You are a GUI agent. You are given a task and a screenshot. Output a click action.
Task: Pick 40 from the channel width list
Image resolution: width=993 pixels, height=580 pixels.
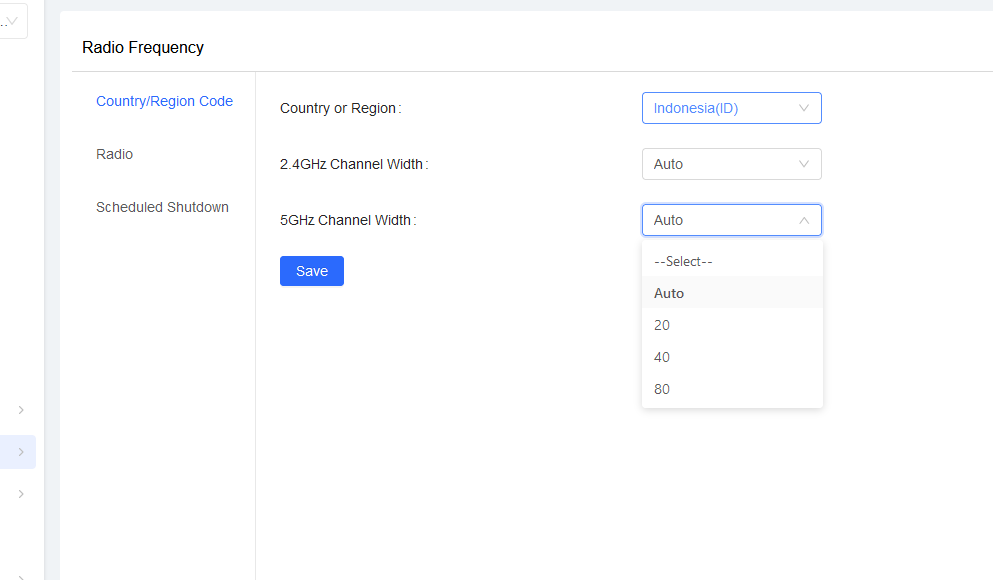tap(732, 356)
